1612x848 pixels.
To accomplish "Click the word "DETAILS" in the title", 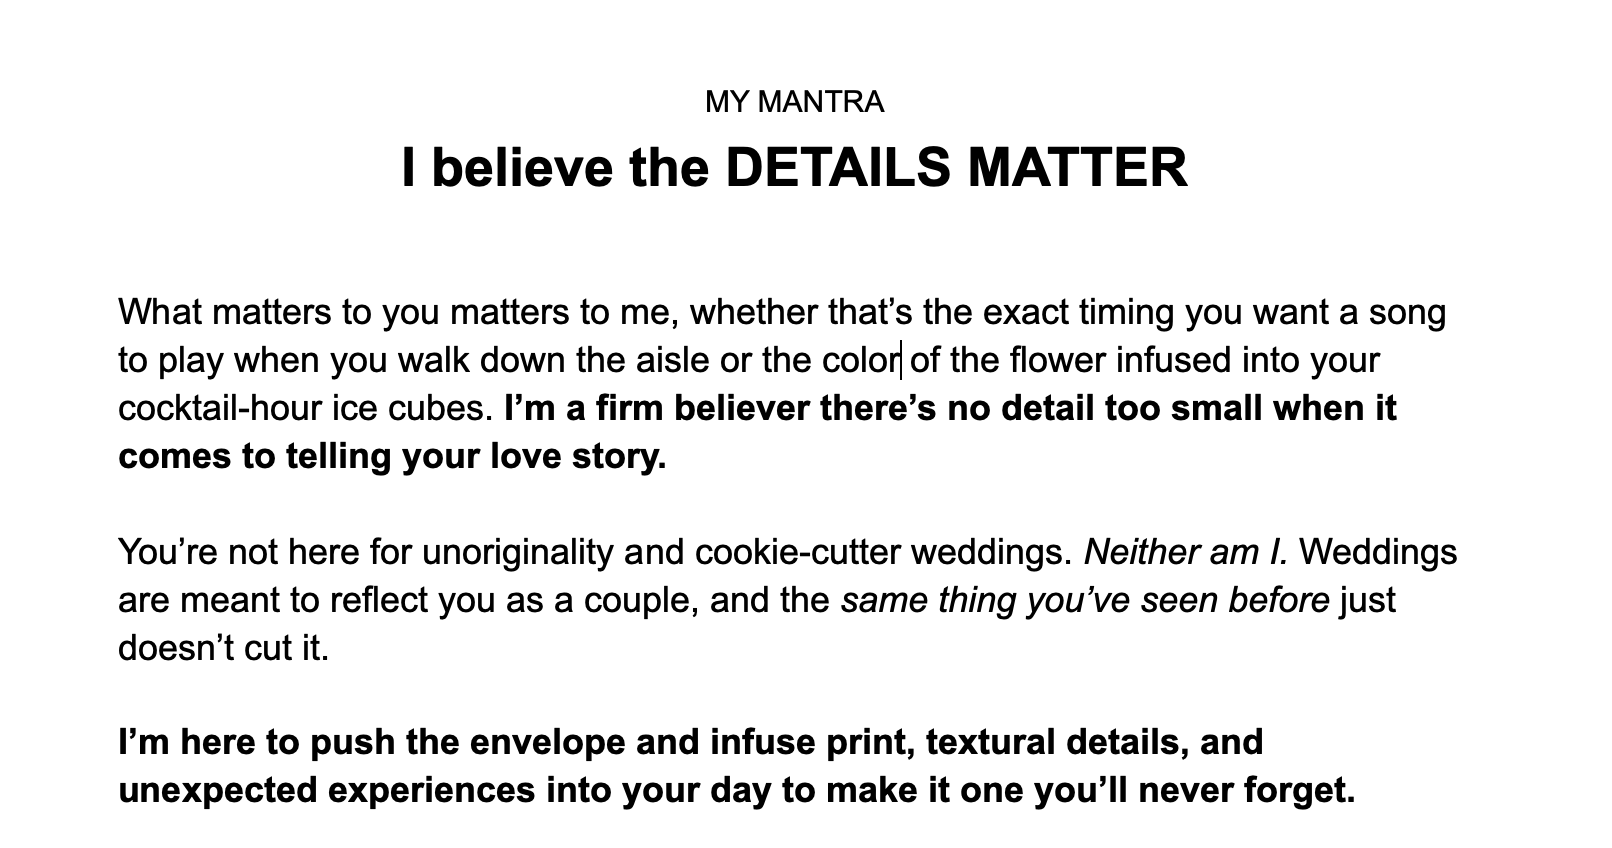I will coord(836,167).
